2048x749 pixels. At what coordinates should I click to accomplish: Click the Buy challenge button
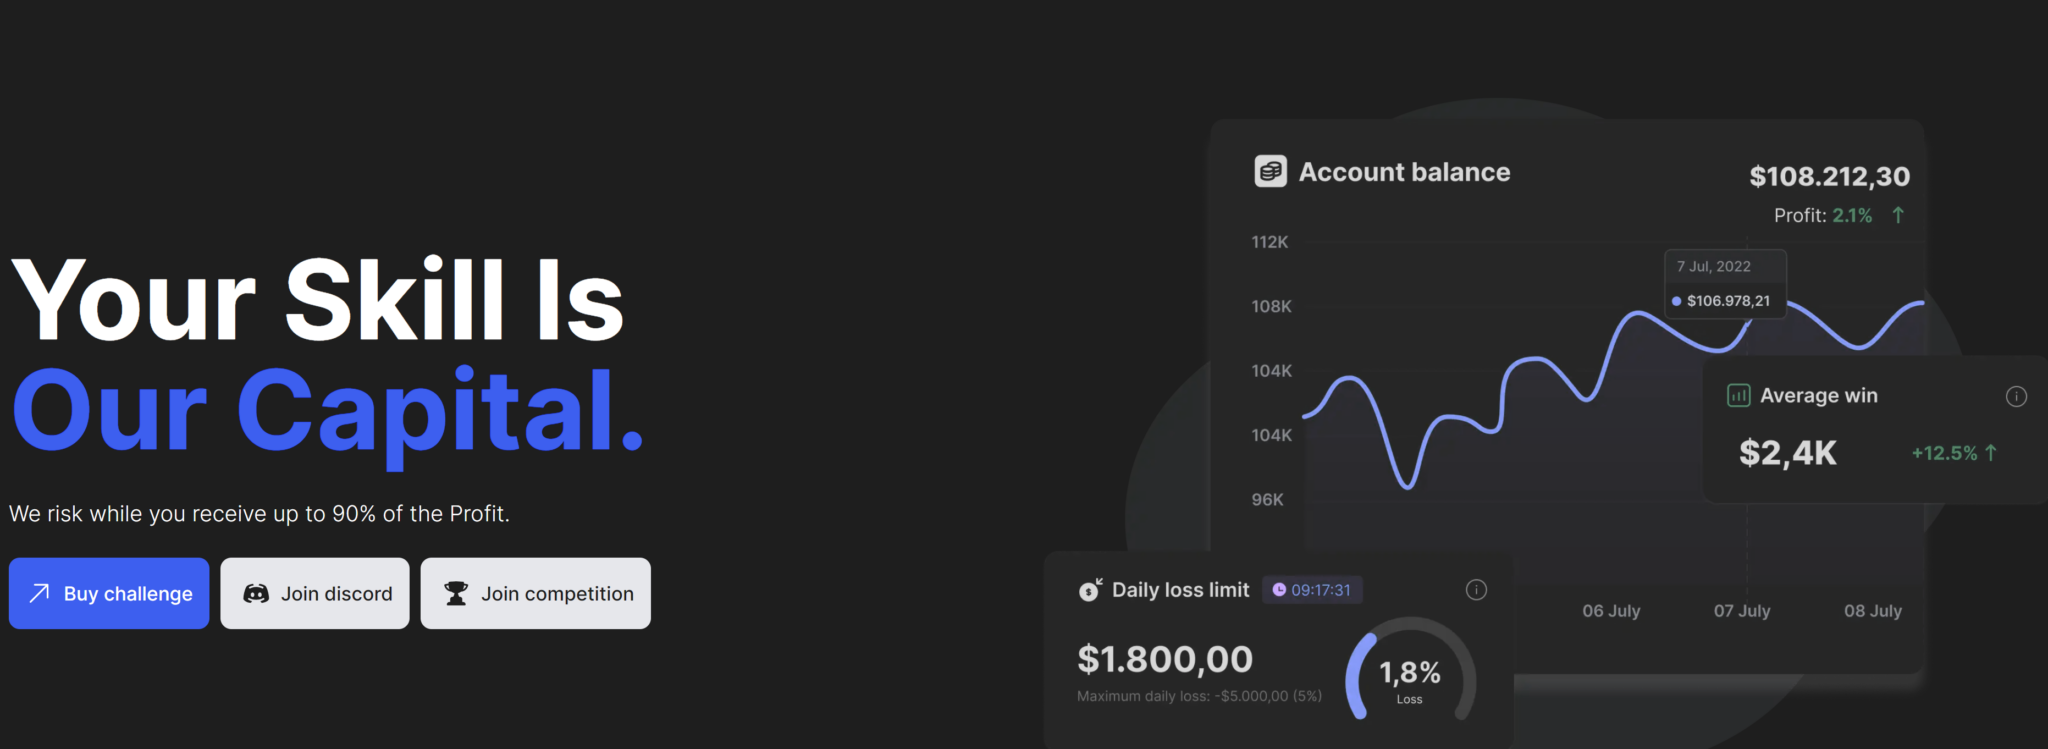[x=108, y=593]
